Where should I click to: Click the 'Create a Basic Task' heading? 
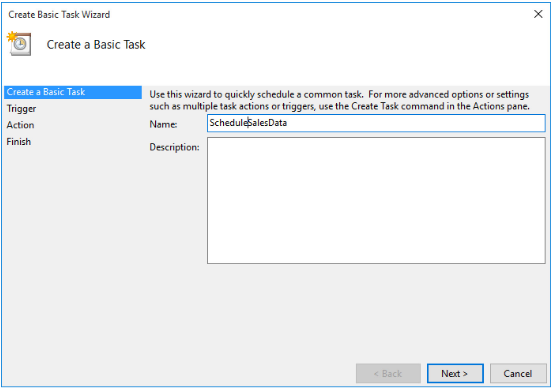tap(96, 45)
